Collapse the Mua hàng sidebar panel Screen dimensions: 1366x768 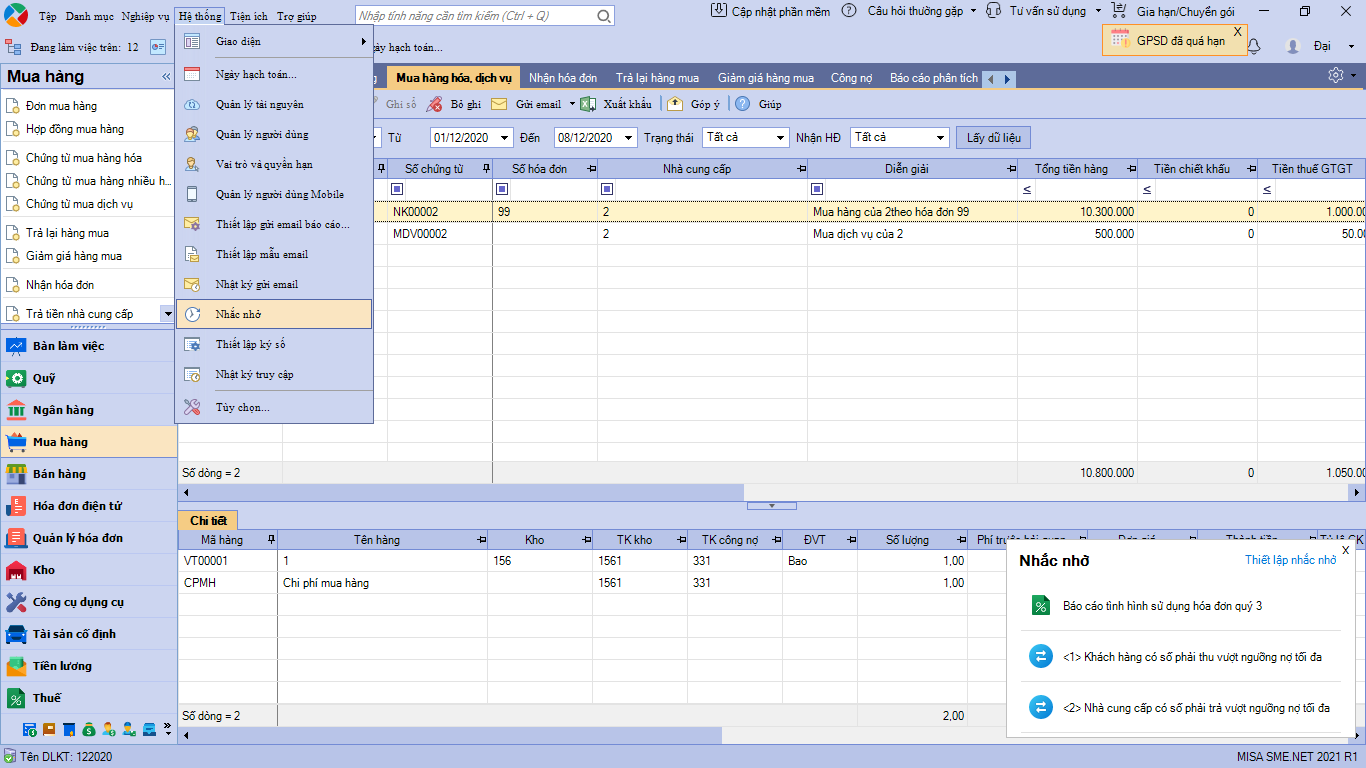166,77
